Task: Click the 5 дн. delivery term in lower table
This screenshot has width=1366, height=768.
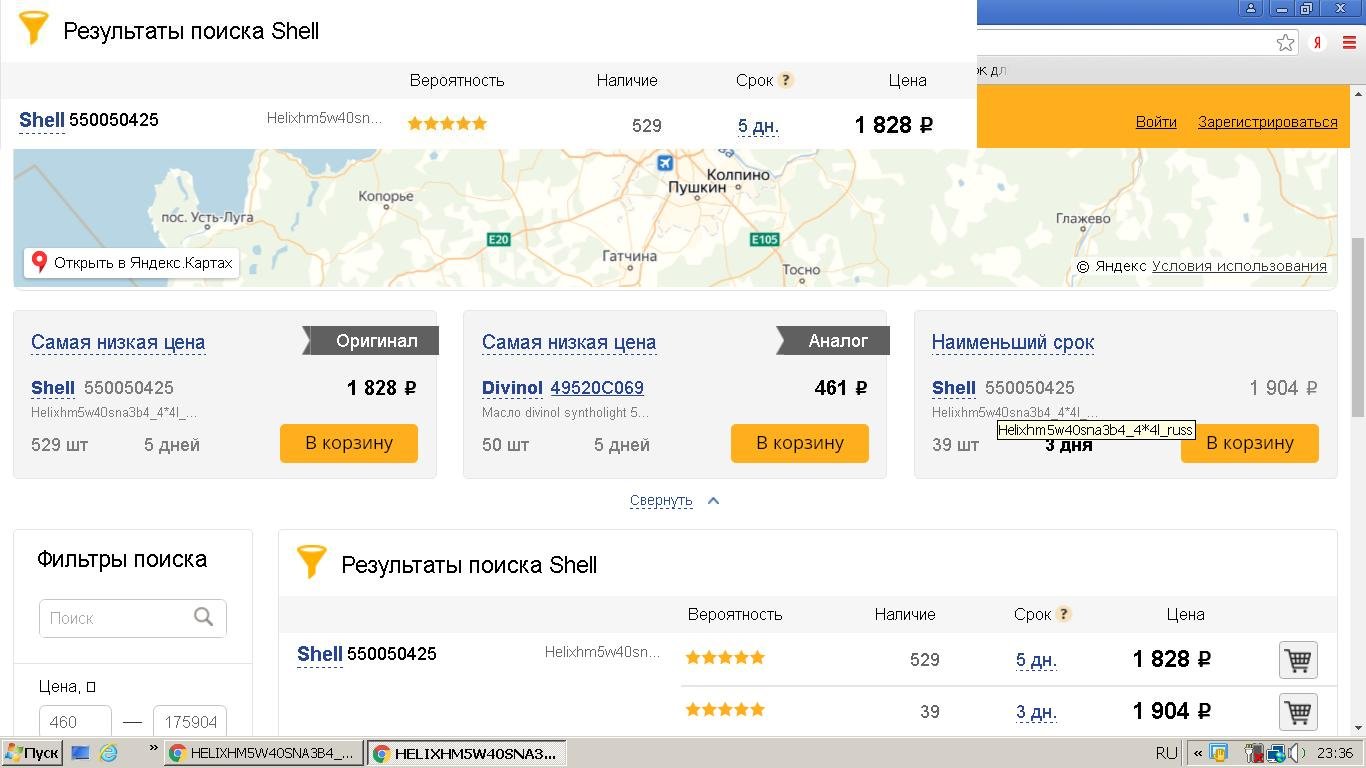Action: coord(1036,660)
